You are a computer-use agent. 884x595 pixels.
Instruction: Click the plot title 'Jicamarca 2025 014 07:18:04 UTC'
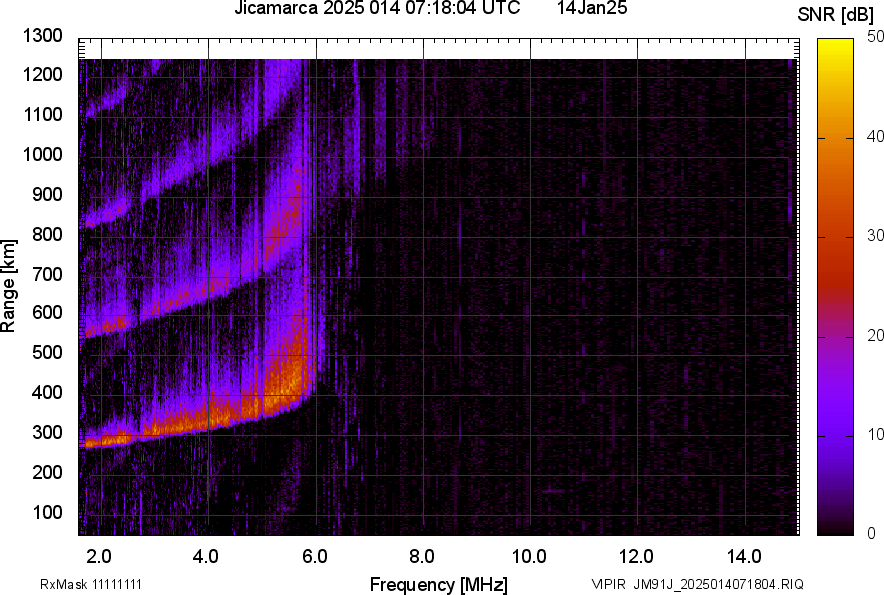[x=377, y=8]
